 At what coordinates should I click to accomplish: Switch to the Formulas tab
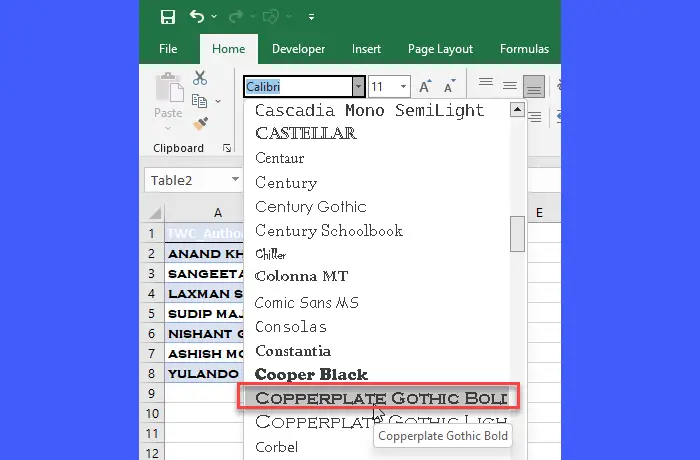pyautogui.click(x=524, y=49)
